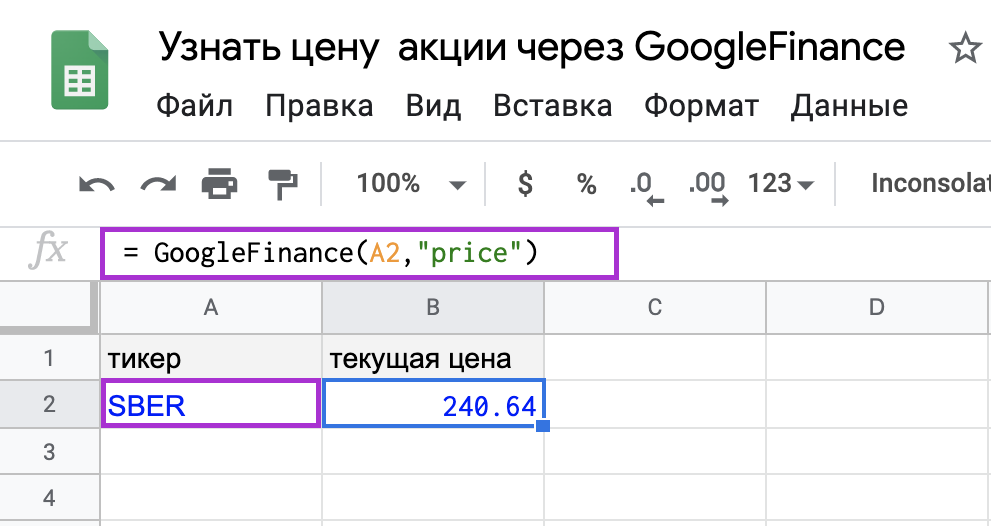Decrease decimal places
Screen dimensions: 991x526
[x=645, y=185]
